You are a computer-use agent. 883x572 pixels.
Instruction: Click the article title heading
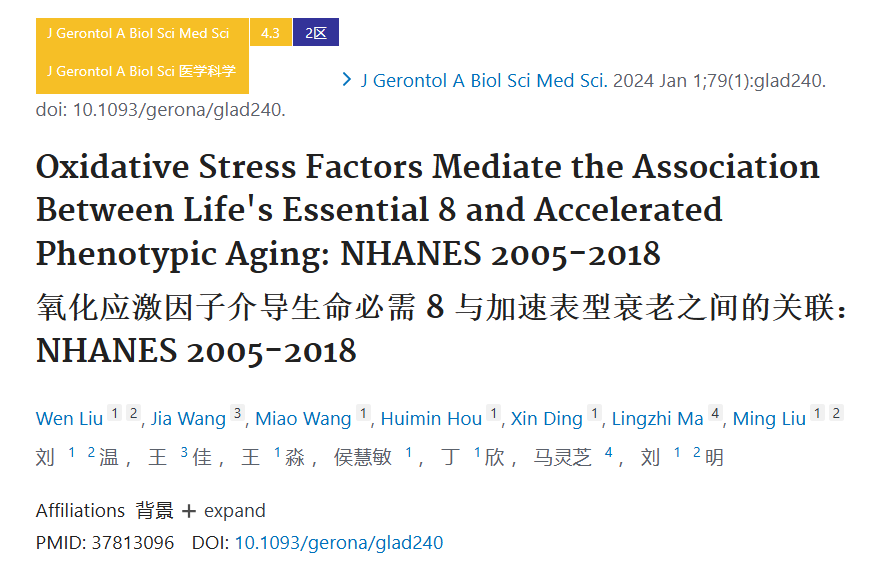coord(428,210)
